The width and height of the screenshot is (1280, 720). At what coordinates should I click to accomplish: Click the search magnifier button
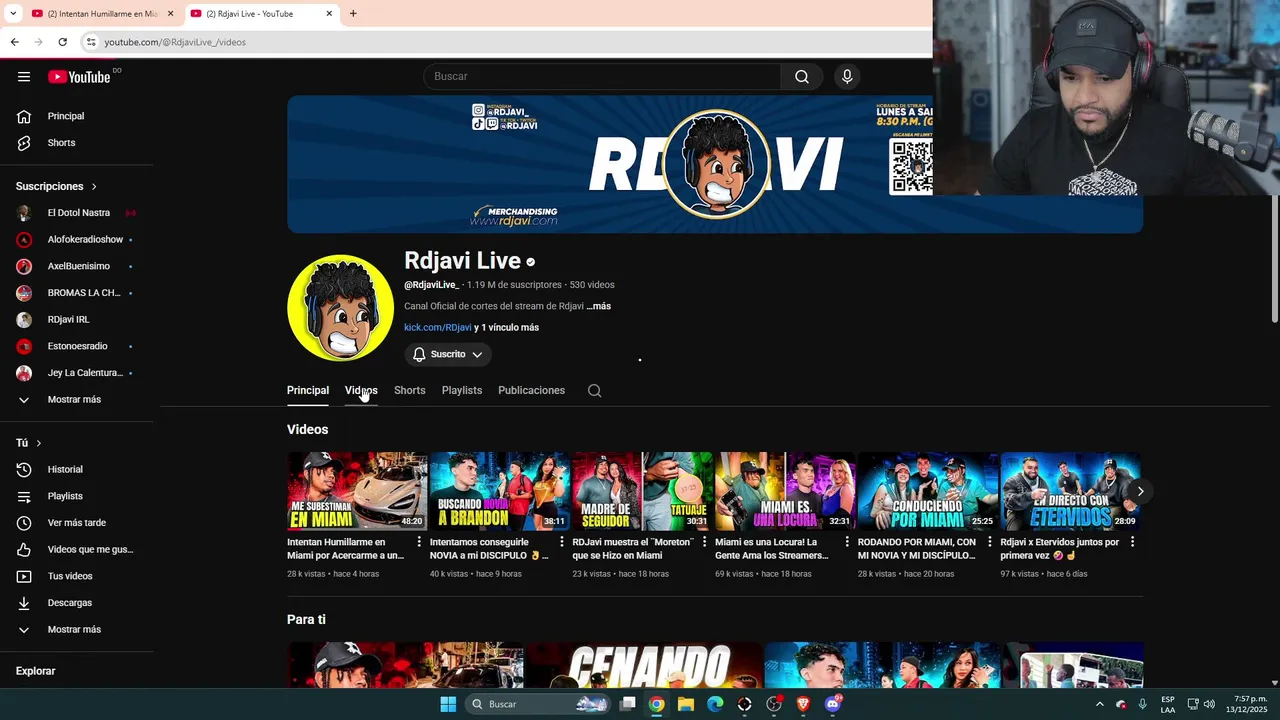[x=802, y=77]
